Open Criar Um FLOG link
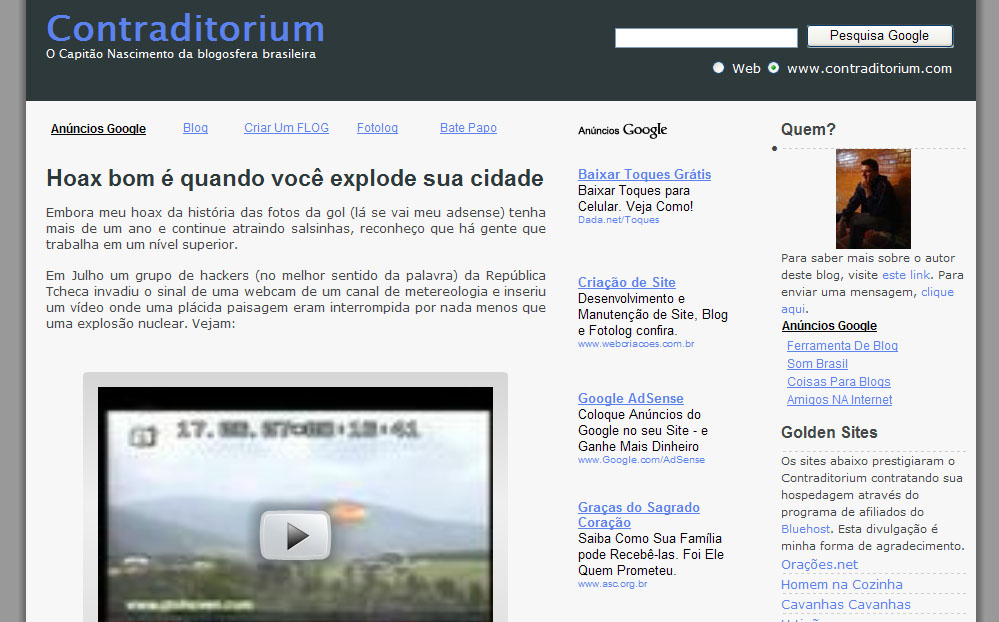Image resolution: width=999 pixels, height=622 pixels. click(x=286, y=128)
